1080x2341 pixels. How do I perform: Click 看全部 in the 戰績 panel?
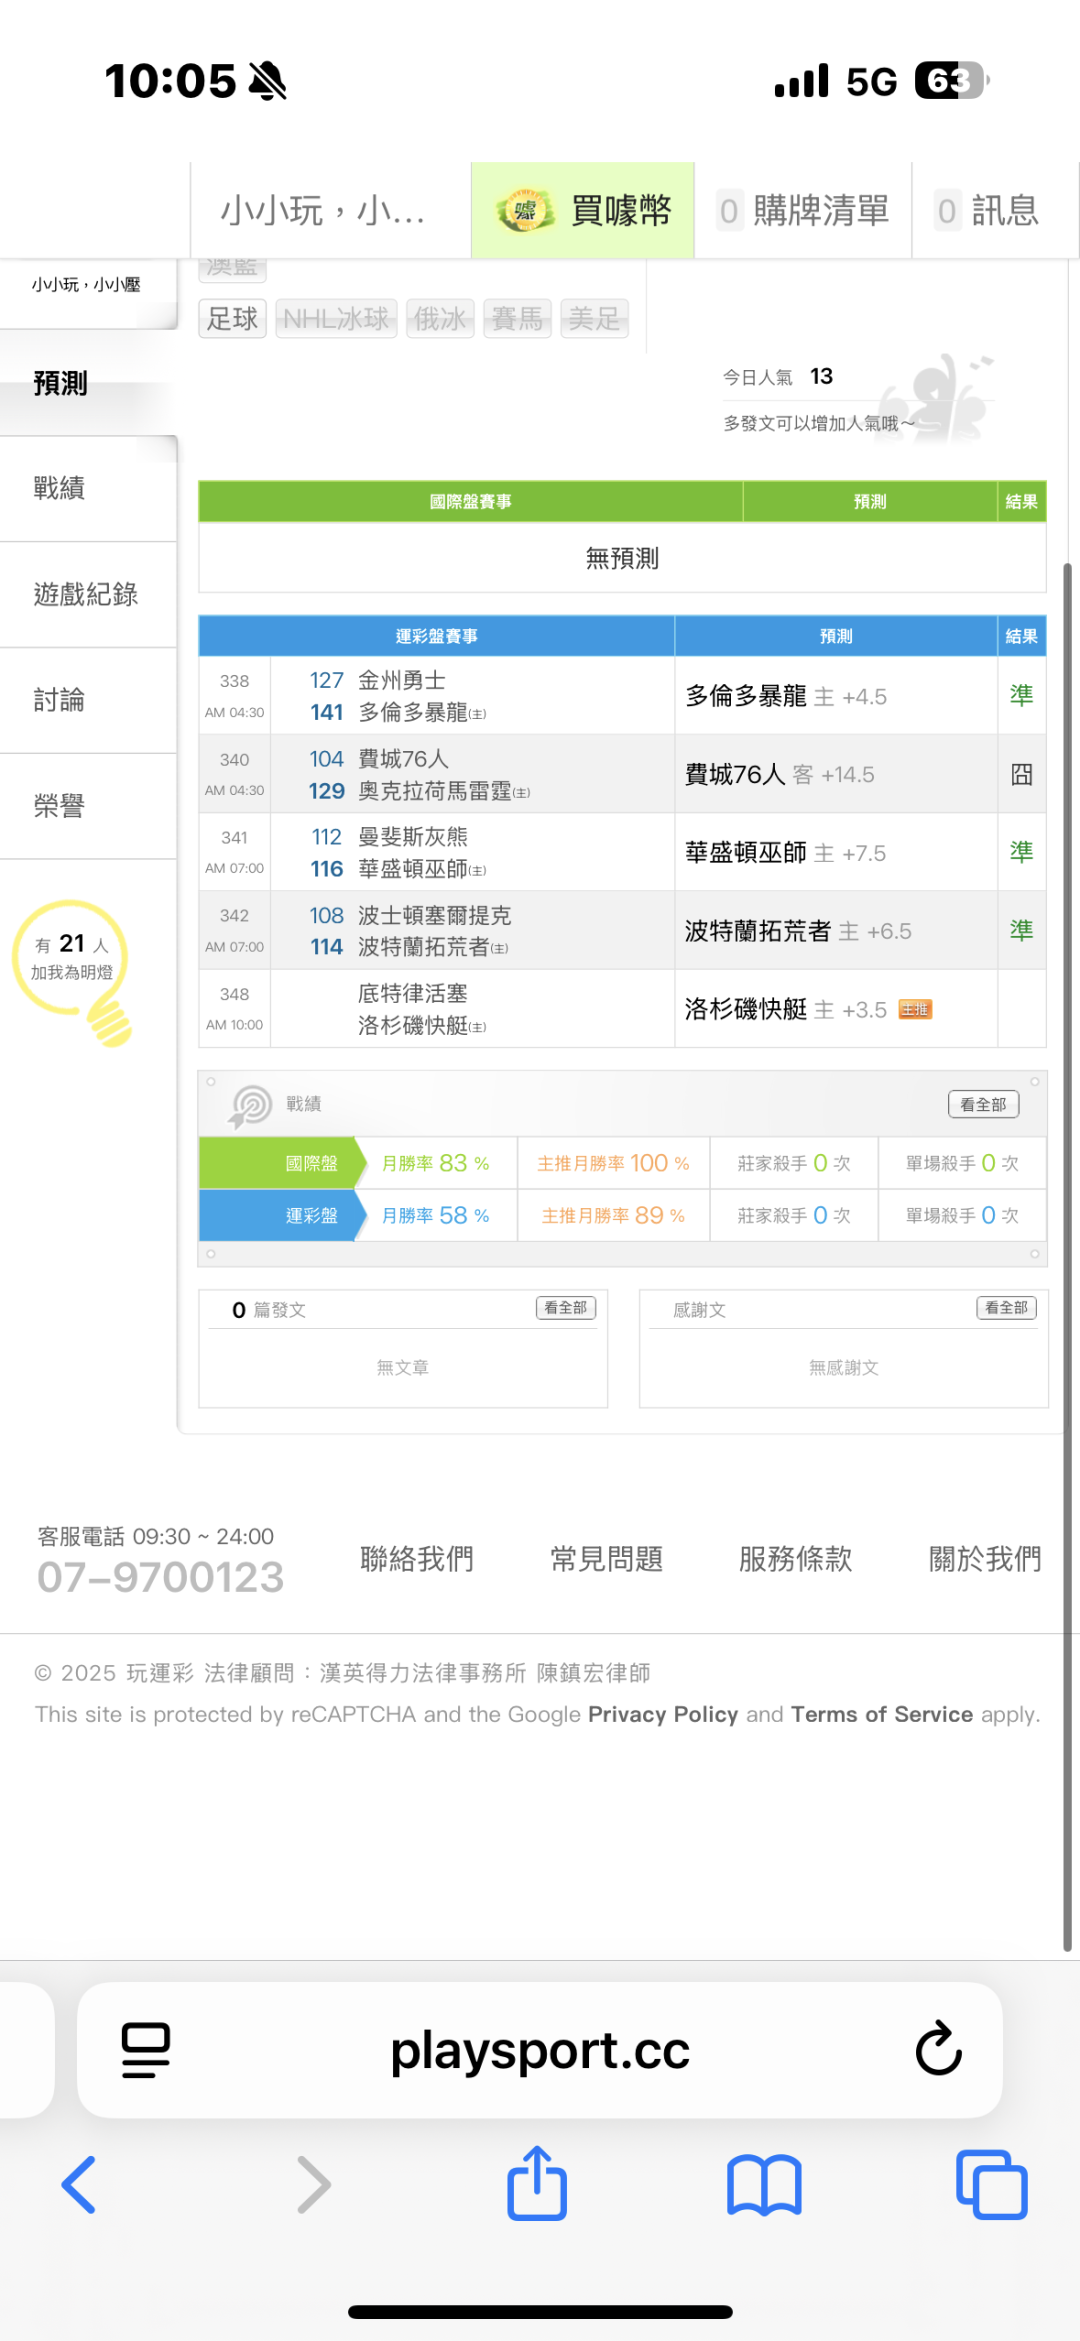click(x=983, y=1104)
